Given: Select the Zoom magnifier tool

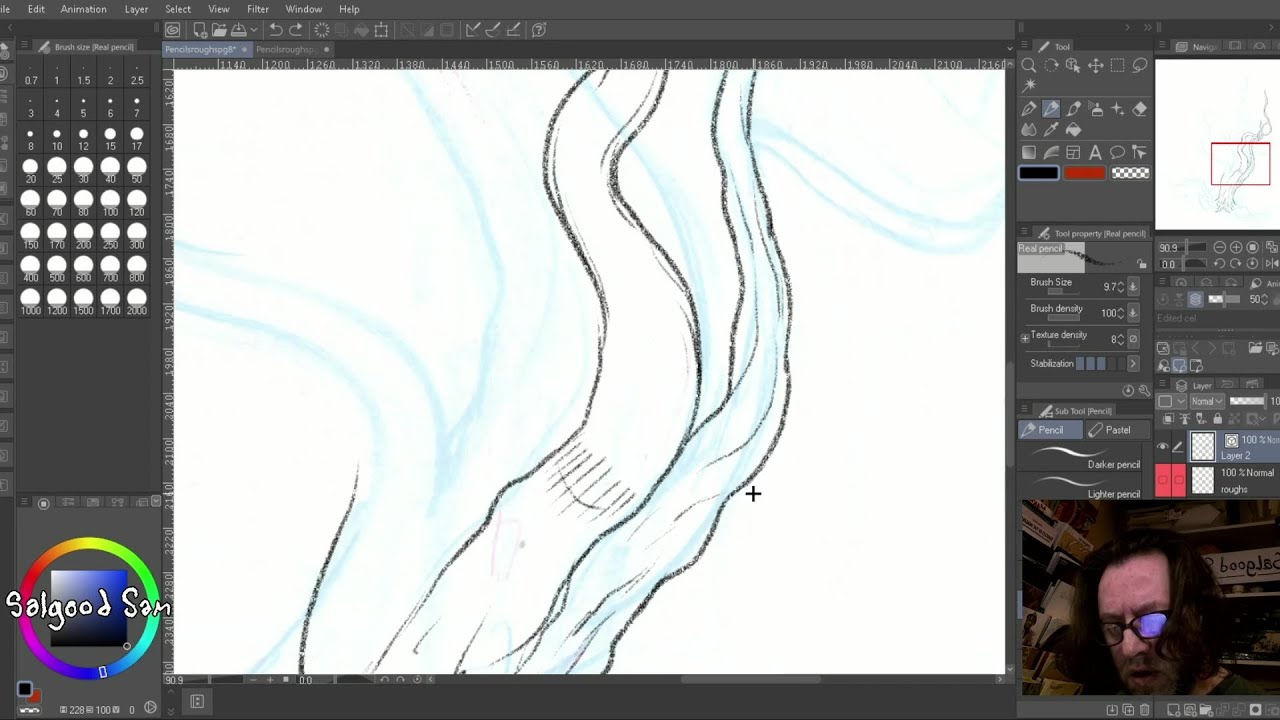Looking at the screenshot, I should (x=1029, y=66).
